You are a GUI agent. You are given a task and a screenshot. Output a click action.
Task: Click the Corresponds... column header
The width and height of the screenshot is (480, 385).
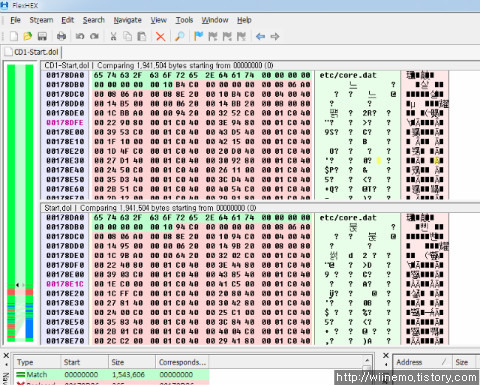pos(182,362)
